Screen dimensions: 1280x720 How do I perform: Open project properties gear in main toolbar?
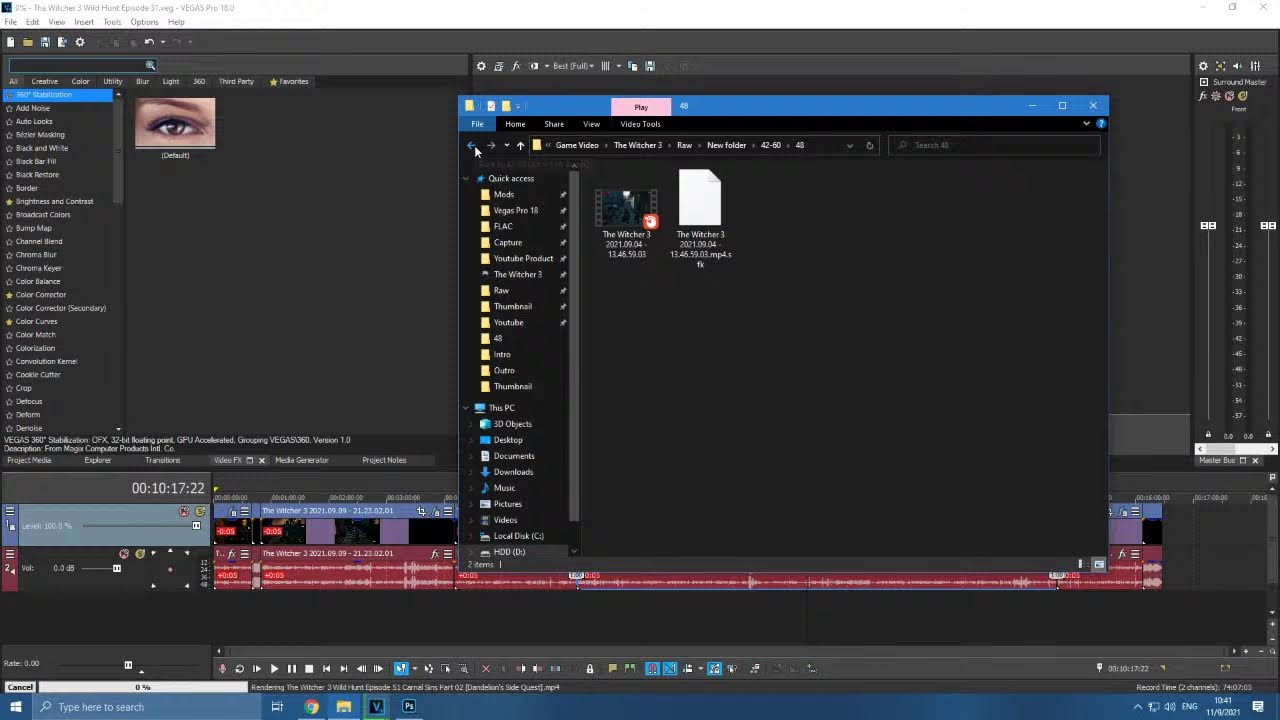[x=80, y=42]
